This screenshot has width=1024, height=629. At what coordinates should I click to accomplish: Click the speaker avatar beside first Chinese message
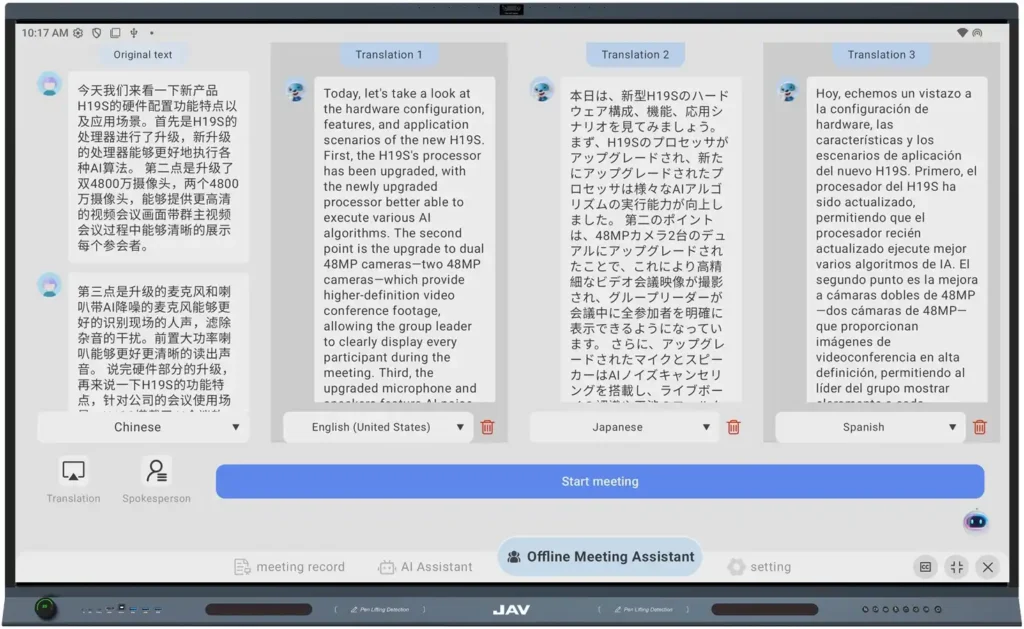(x=50, y=84)
